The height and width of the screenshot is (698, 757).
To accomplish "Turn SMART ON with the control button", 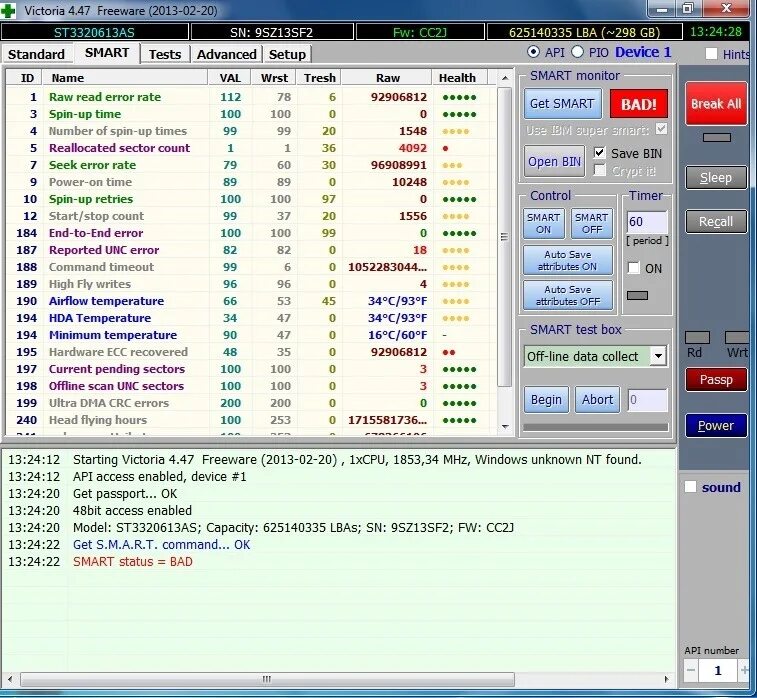I will pos(544,223).
